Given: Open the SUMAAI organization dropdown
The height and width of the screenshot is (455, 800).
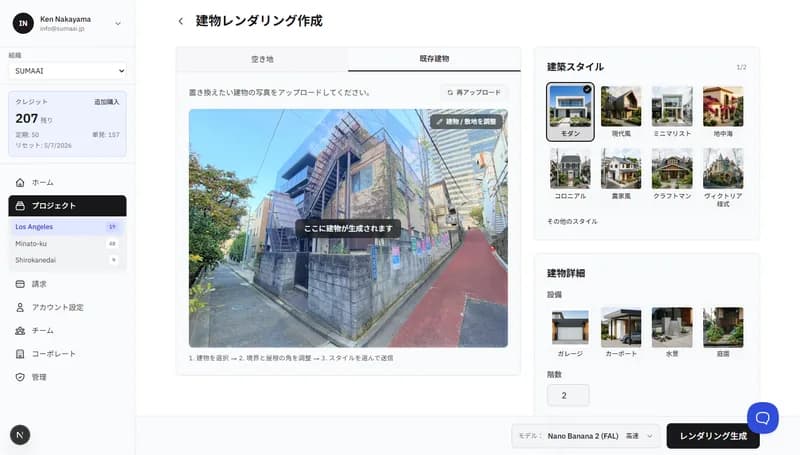Looking at the screenshot, I should tap(67, 71).
